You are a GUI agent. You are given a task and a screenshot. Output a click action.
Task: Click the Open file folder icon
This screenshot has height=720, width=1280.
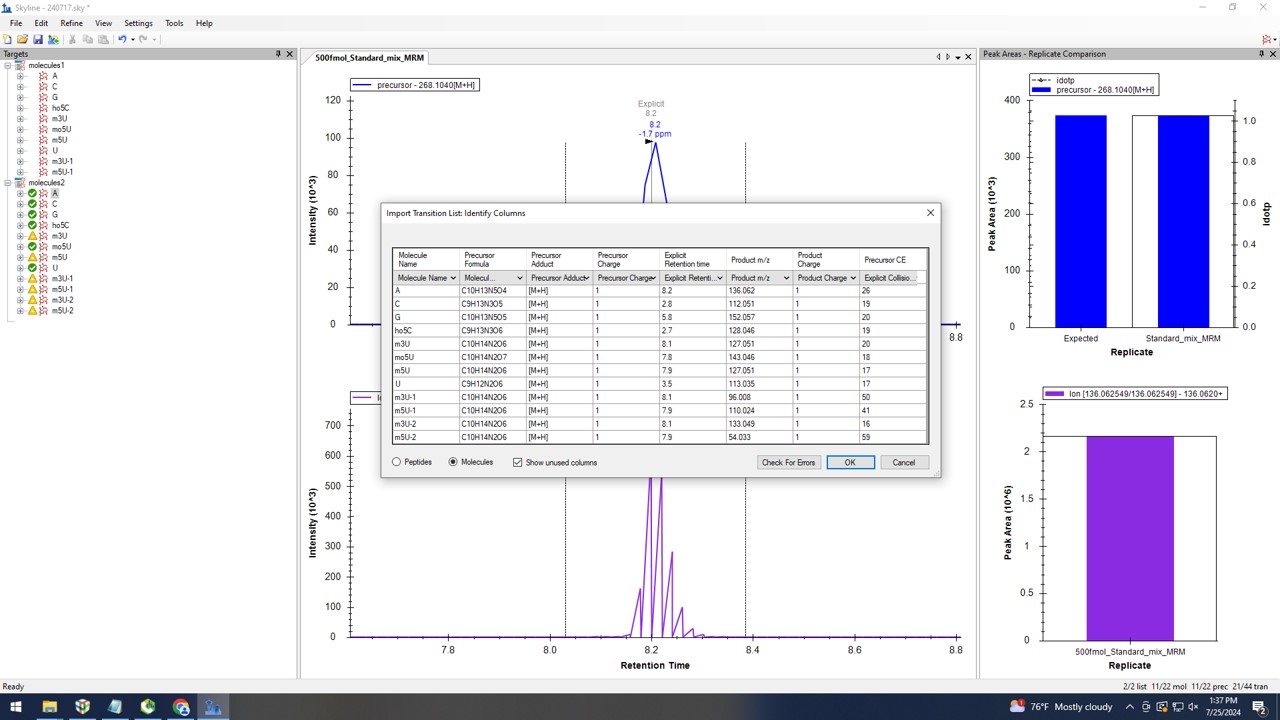click(x=22, y=39)
